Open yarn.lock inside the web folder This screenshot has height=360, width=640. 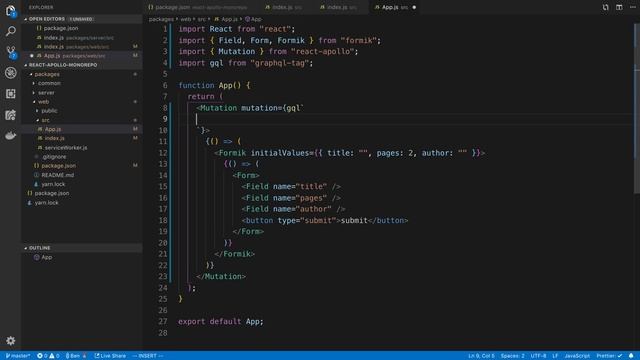click(82, 184)
